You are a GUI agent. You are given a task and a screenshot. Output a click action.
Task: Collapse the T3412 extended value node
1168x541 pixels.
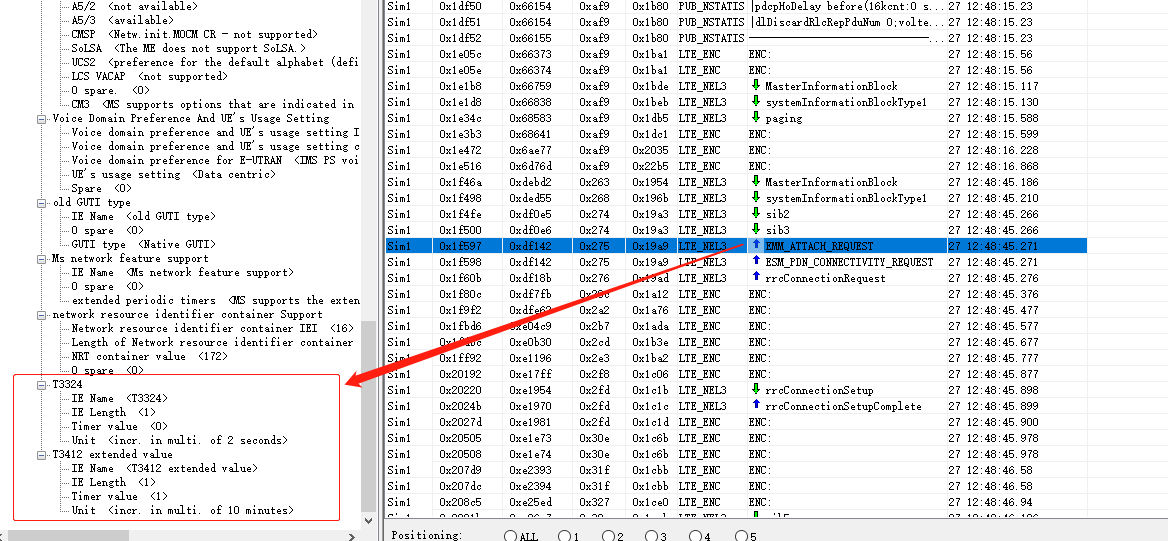pyautogui.click(x=42, y=454)
